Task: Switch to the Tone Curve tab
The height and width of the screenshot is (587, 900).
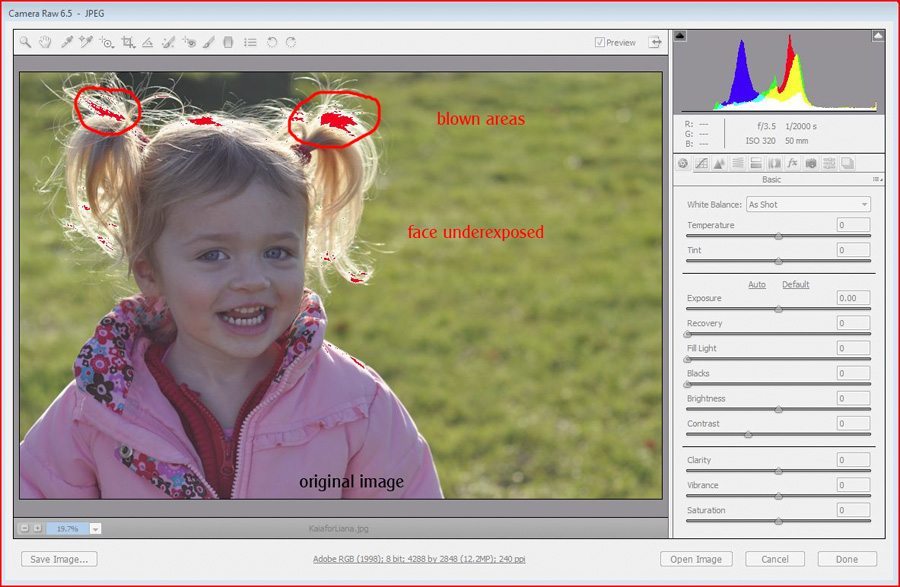Action: (701, 163)
